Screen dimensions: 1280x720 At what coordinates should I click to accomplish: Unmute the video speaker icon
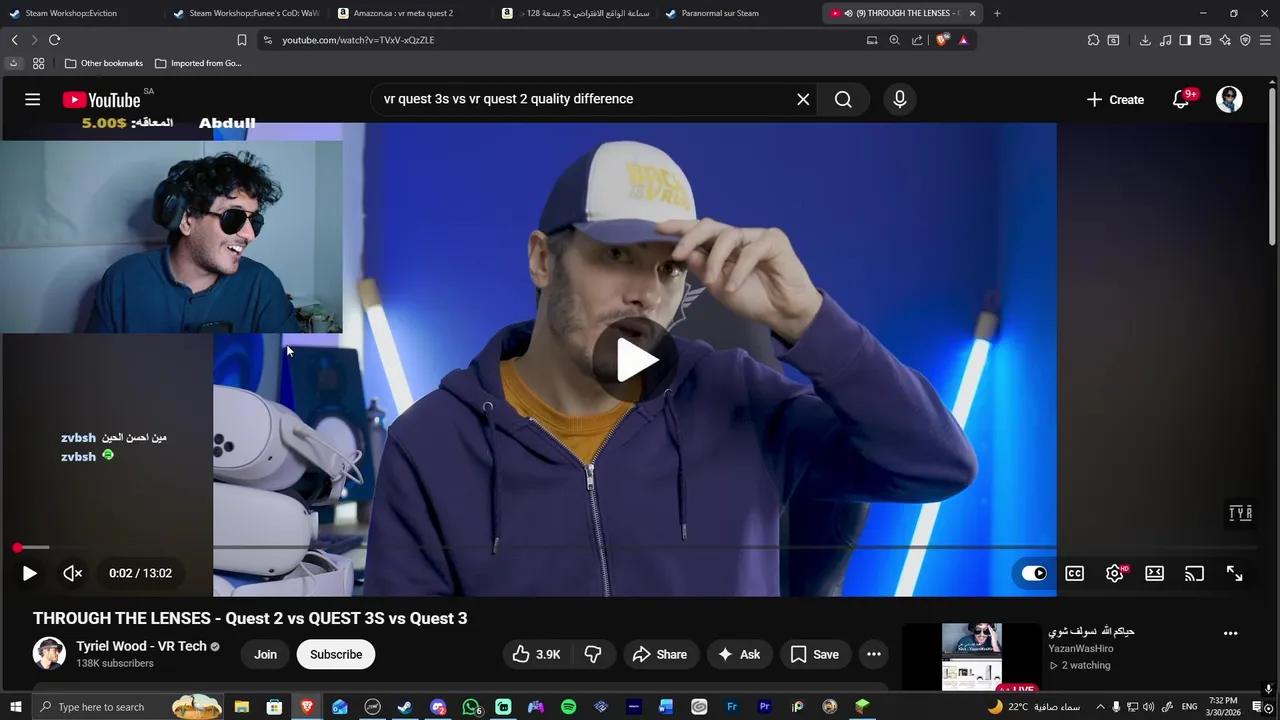pyautogui.click(x=73, y=573)
